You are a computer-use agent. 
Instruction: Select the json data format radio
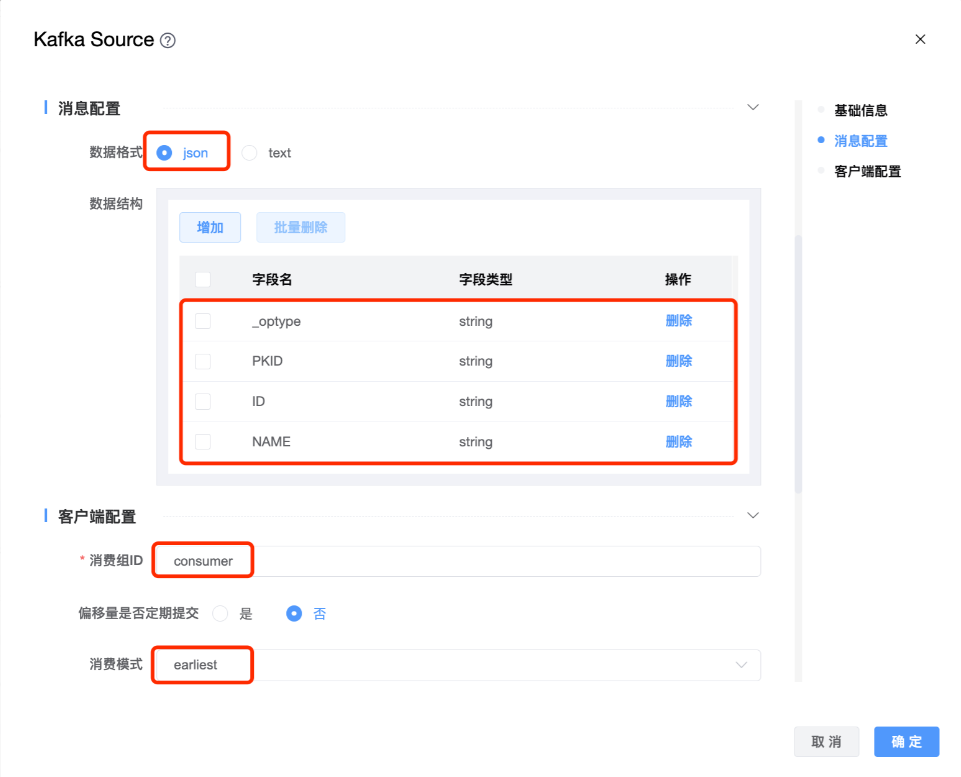165,153
